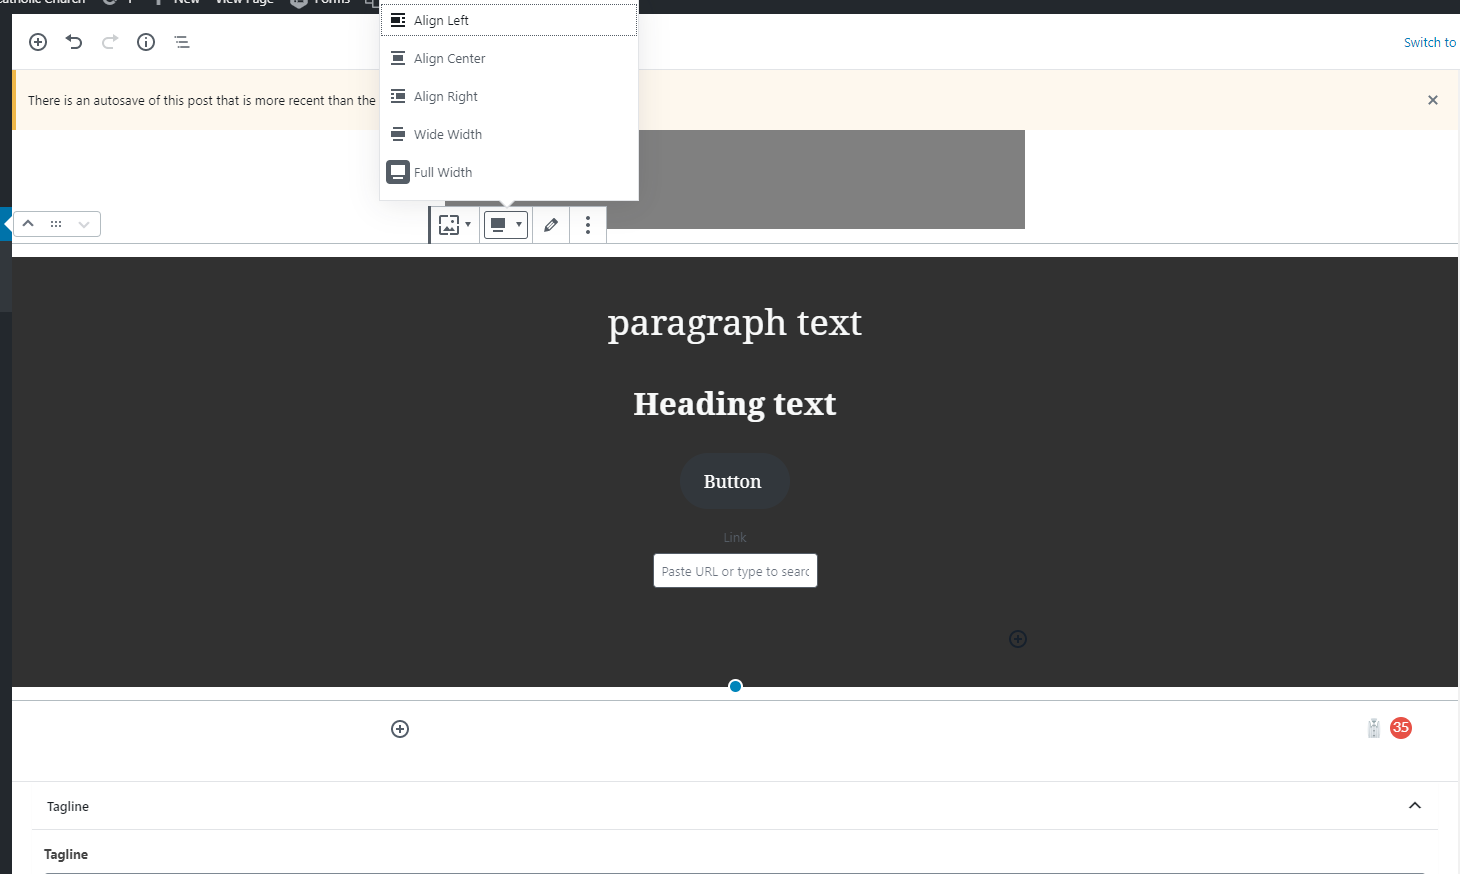Open the block navigation list icon
This screenshot has height=874, width=1460.
pos(182,42)
